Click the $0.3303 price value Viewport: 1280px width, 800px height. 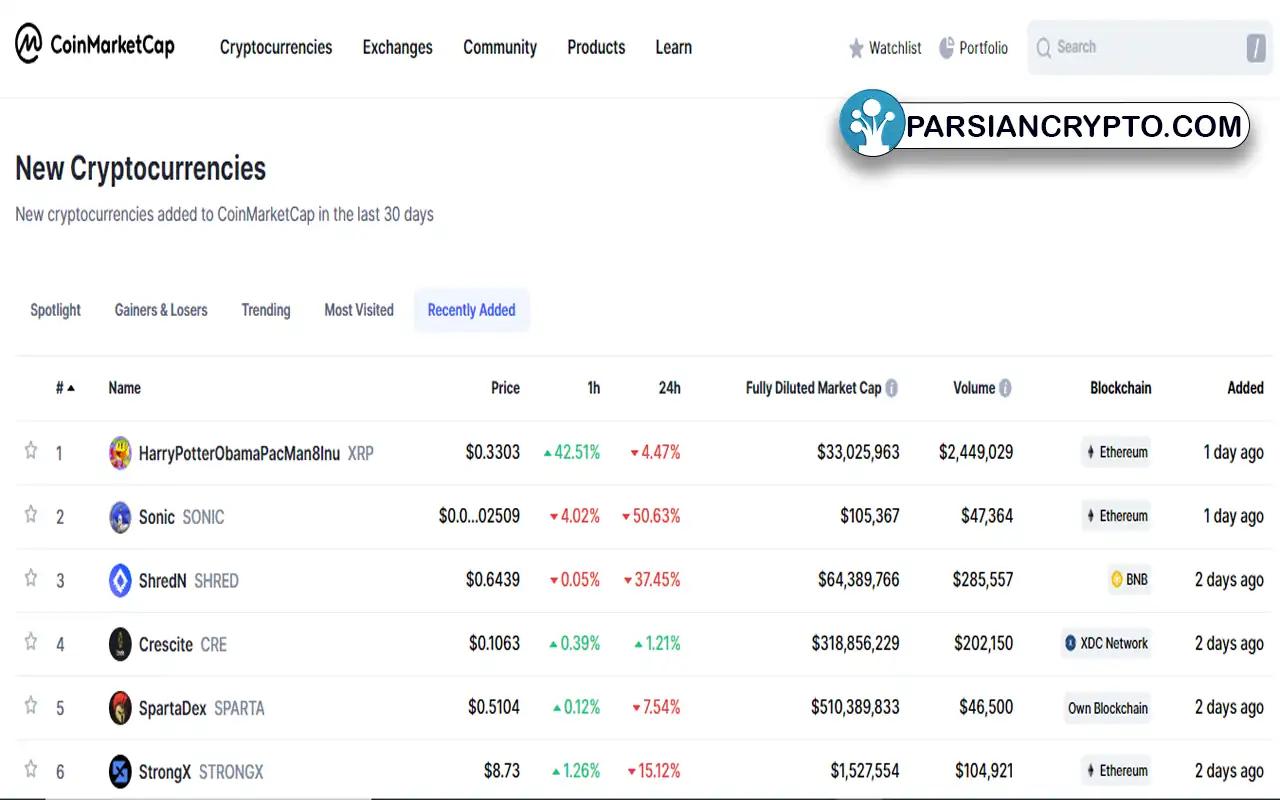click(493, 452)
